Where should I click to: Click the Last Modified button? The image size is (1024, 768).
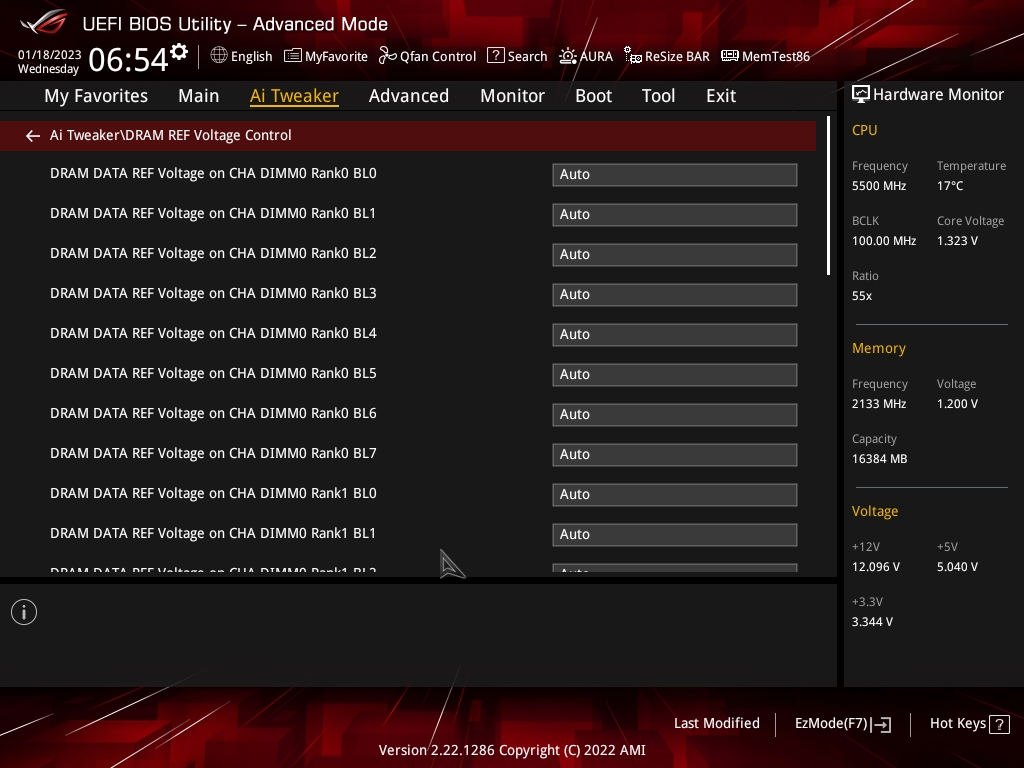click(x=716, y=723)
